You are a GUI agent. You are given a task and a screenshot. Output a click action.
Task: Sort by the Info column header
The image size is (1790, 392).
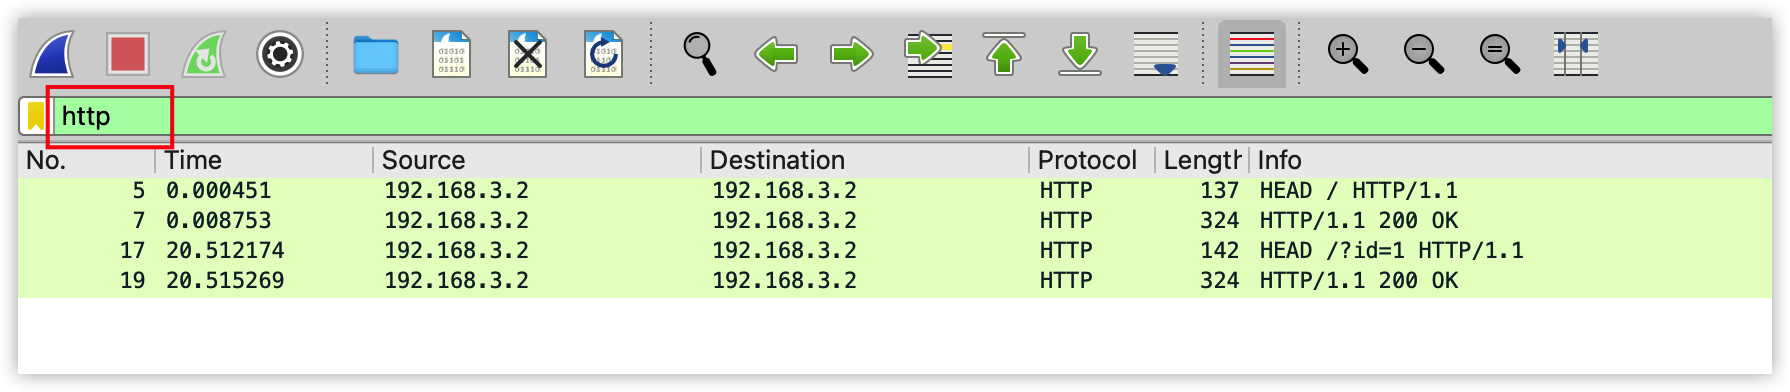coord(1511,160)
